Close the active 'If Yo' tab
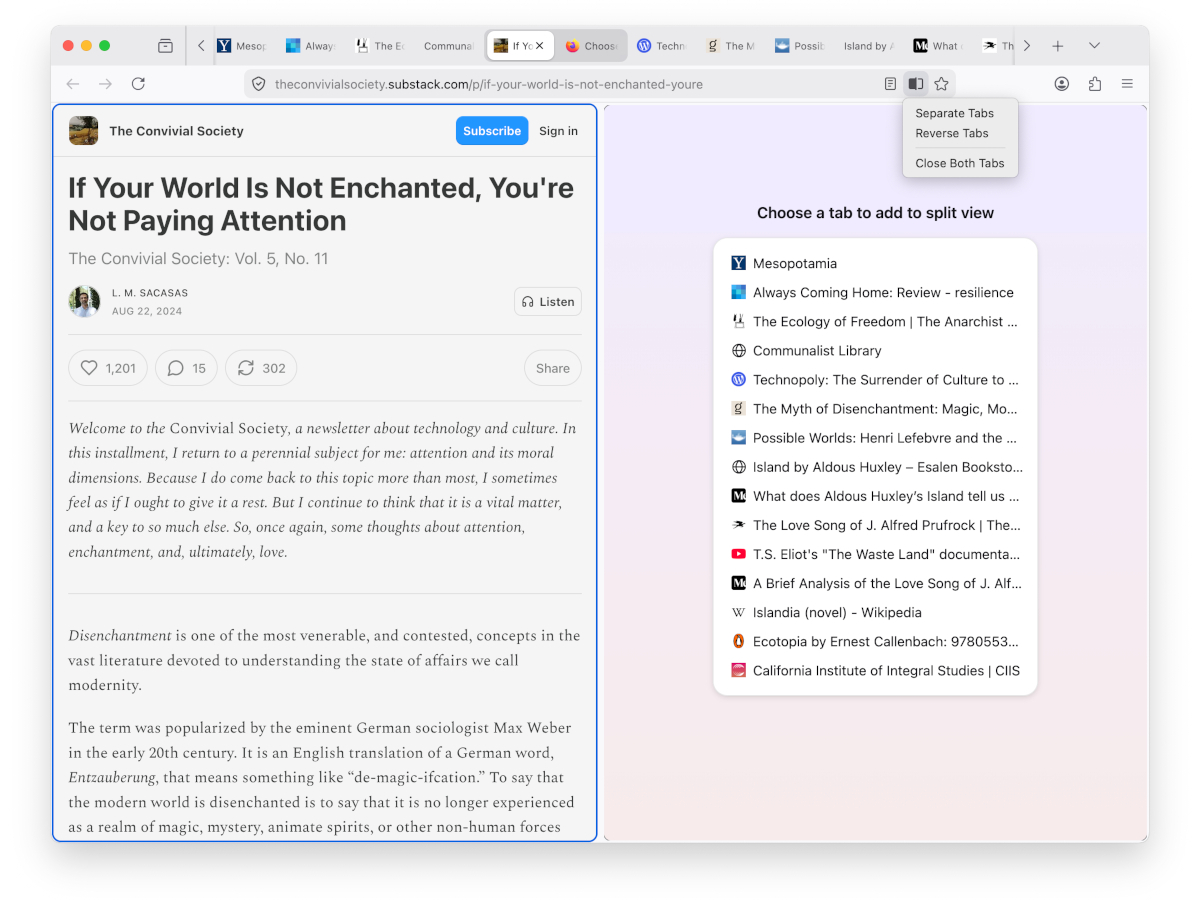The image size is (1200, 900). tap(540, 46)
